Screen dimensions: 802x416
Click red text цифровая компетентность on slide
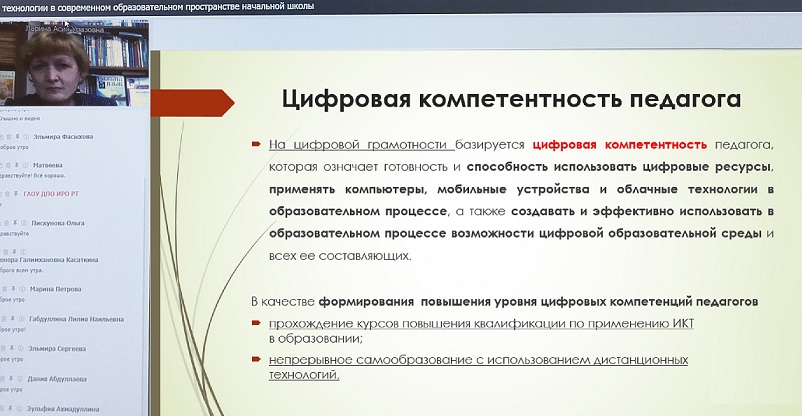tap(620, 145)
